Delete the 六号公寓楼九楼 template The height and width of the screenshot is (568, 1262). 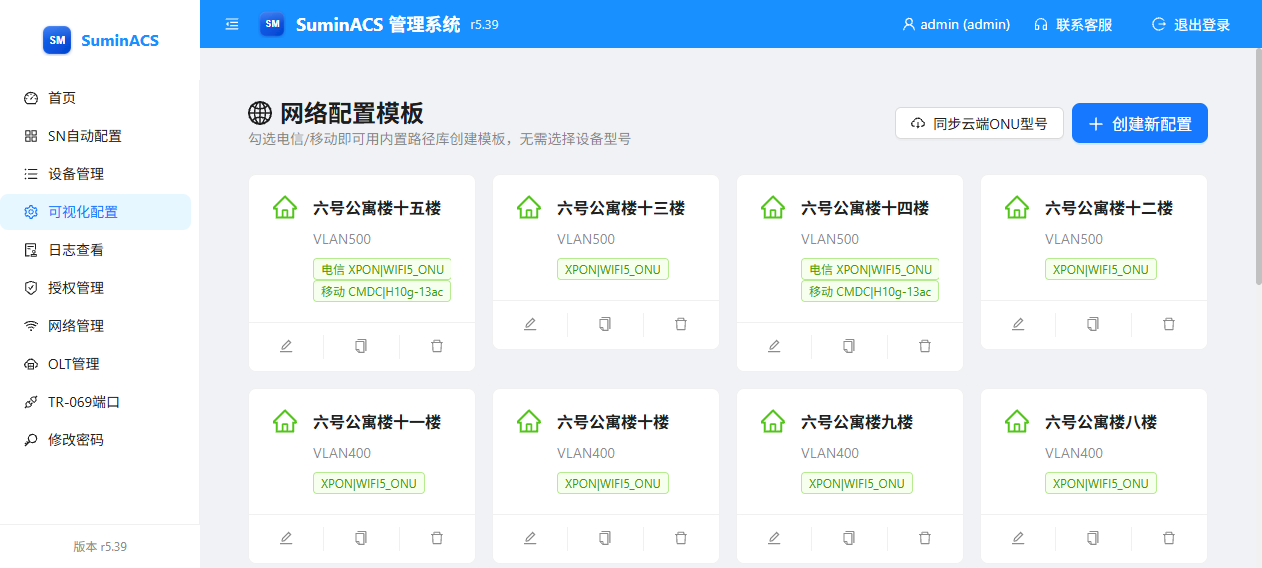tap(925, 538)
